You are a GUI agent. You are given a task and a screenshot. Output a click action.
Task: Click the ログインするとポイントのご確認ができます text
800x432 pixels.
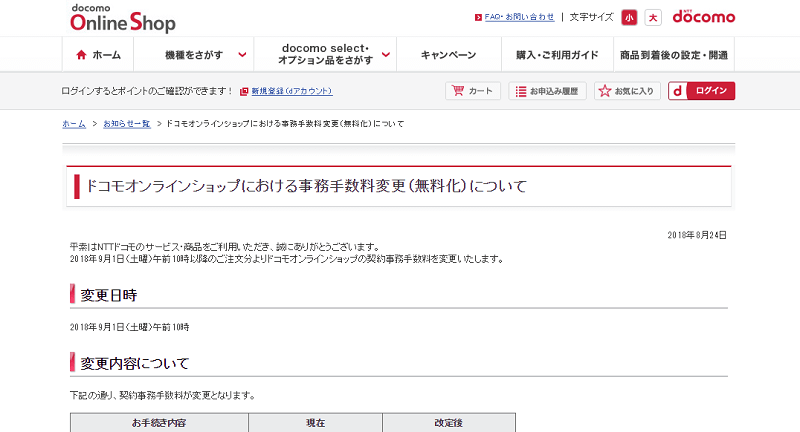pyautogui.click(x=147, y=91)
